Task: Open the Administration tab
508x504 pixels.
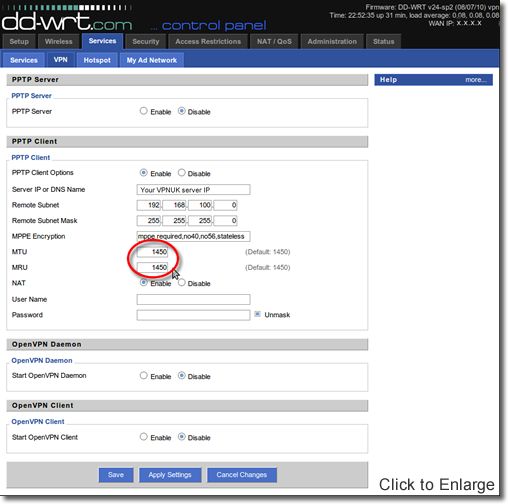Action: tap(332, 41)
